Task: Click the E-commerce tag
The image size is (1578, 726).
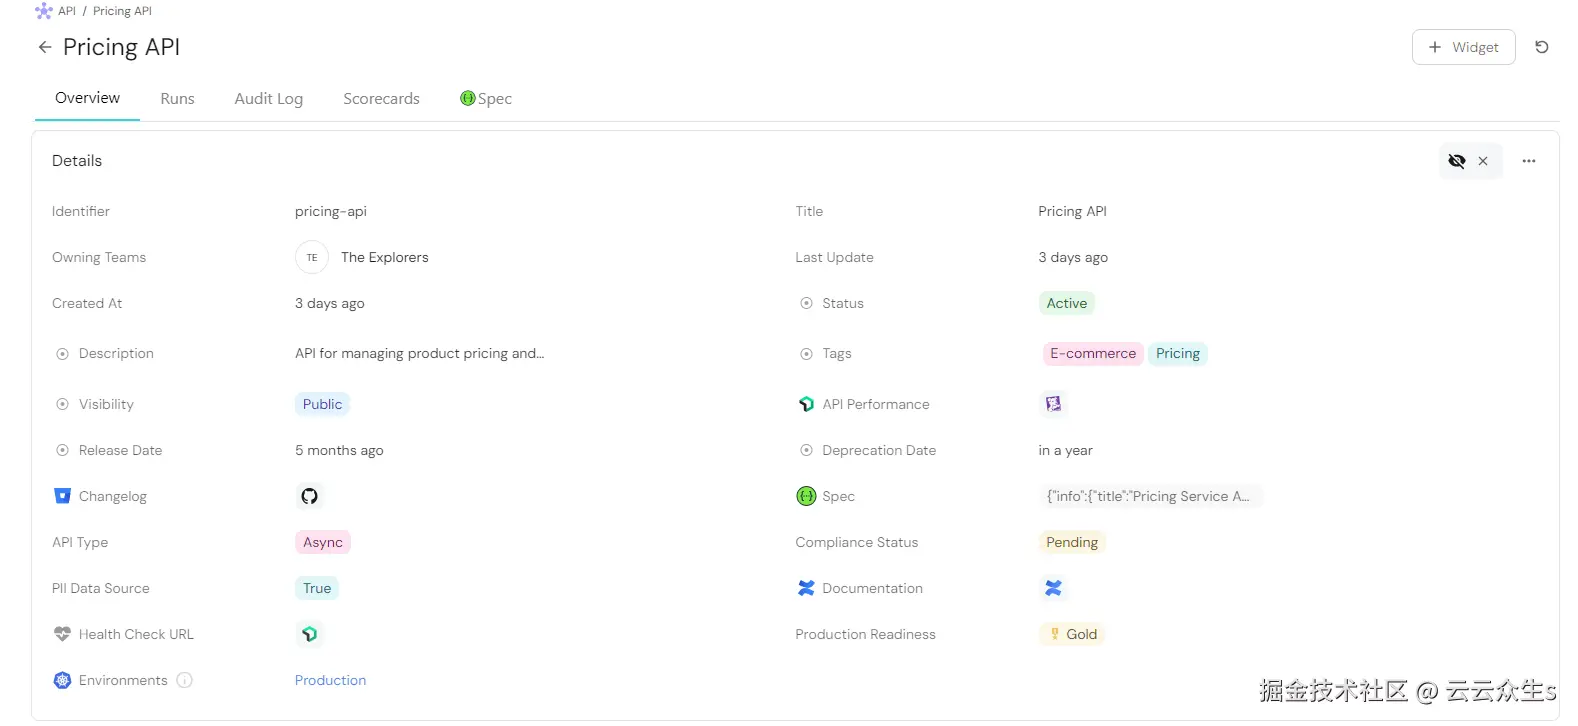Action: [1092, 354]
